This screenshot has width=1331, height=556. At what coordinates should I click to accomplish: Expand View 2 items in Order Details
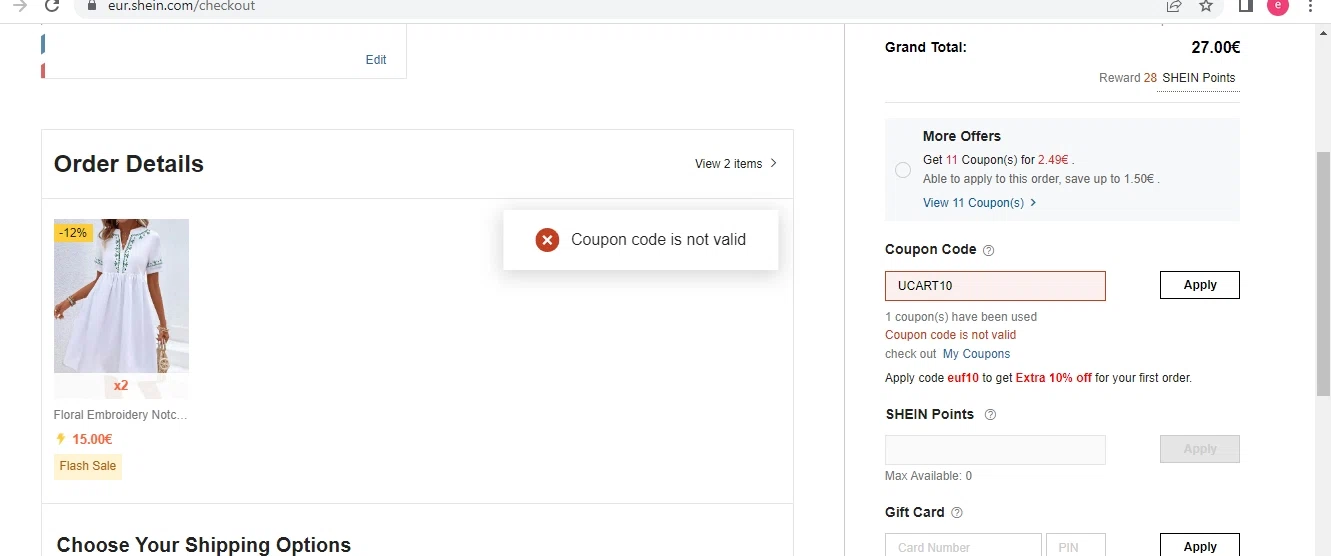pyautogui.click(x=736, y=164)
